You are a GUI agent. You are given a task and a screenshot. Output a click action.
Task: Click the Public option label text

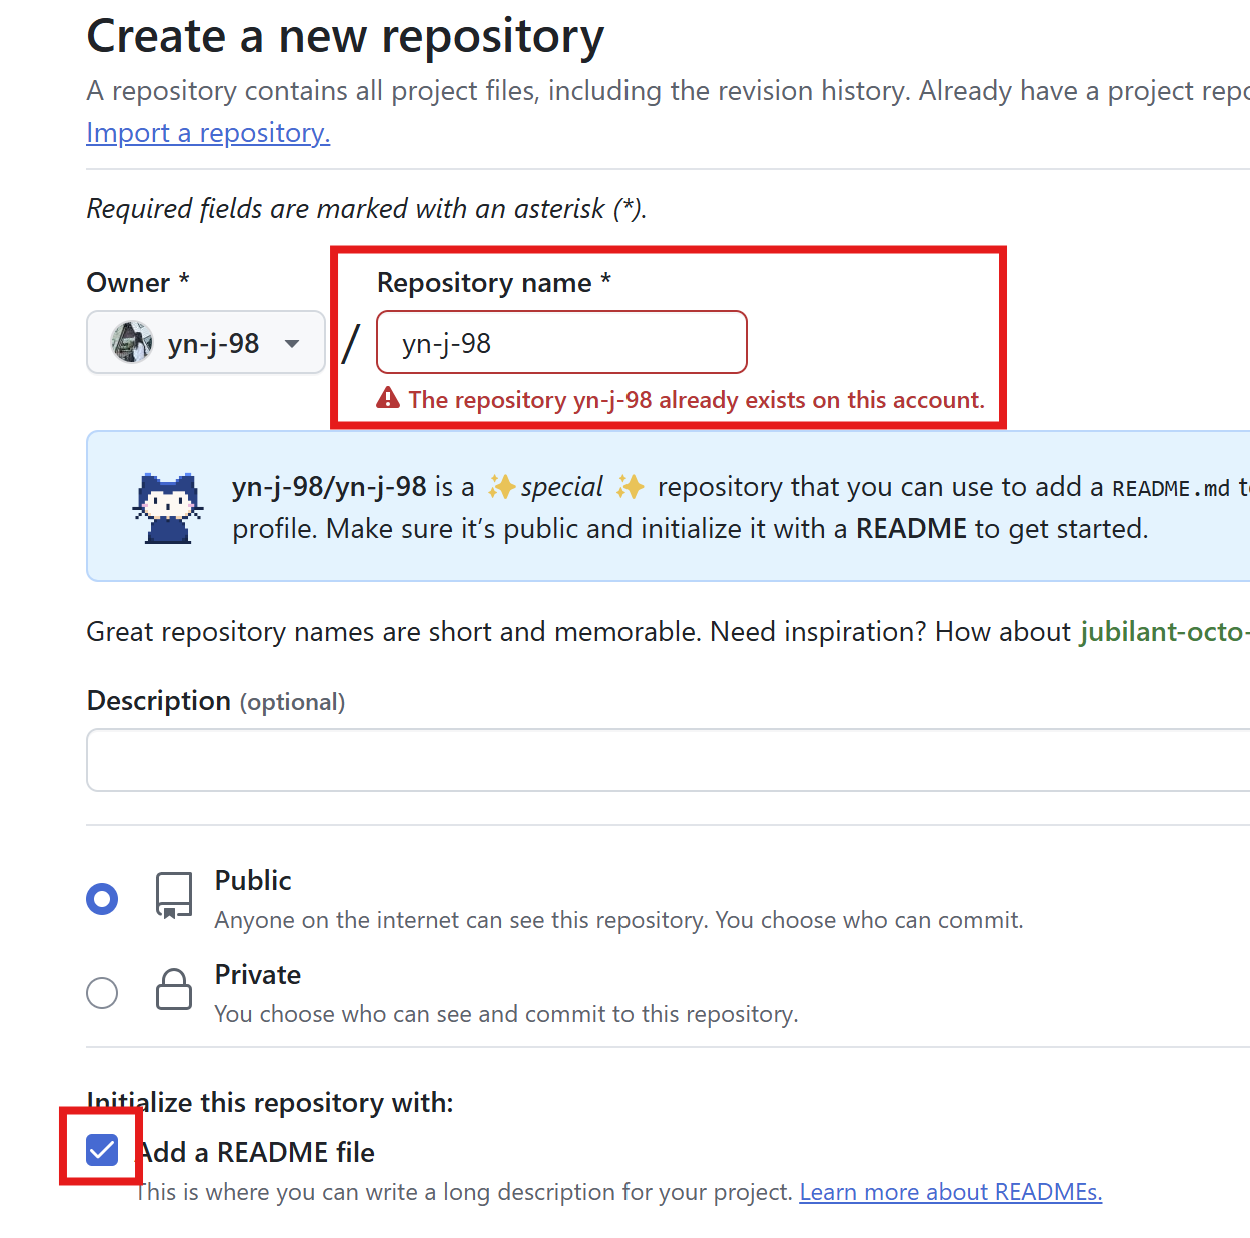coord(253,881)
